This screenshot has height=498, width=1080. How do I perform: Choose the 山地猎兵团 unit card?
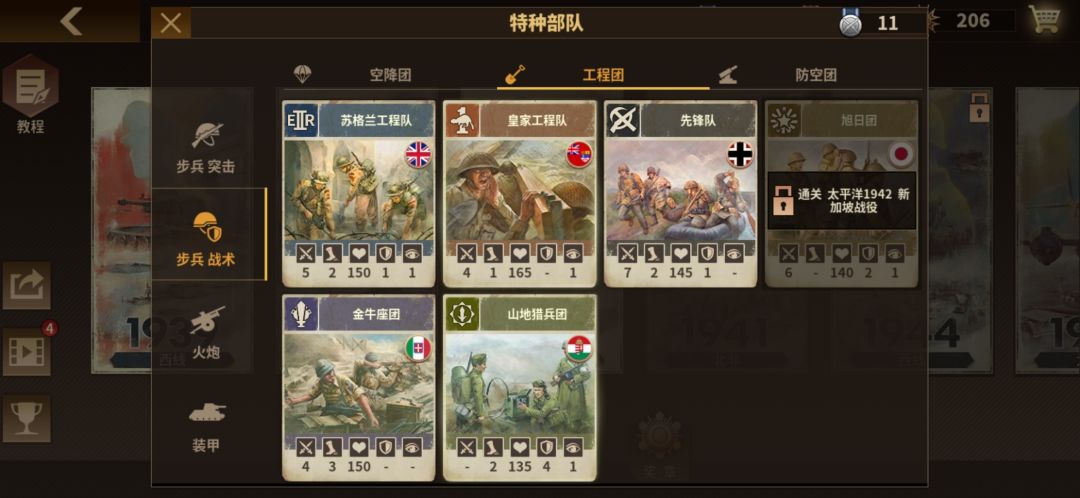pyautogui.click(x=520, y=388)
